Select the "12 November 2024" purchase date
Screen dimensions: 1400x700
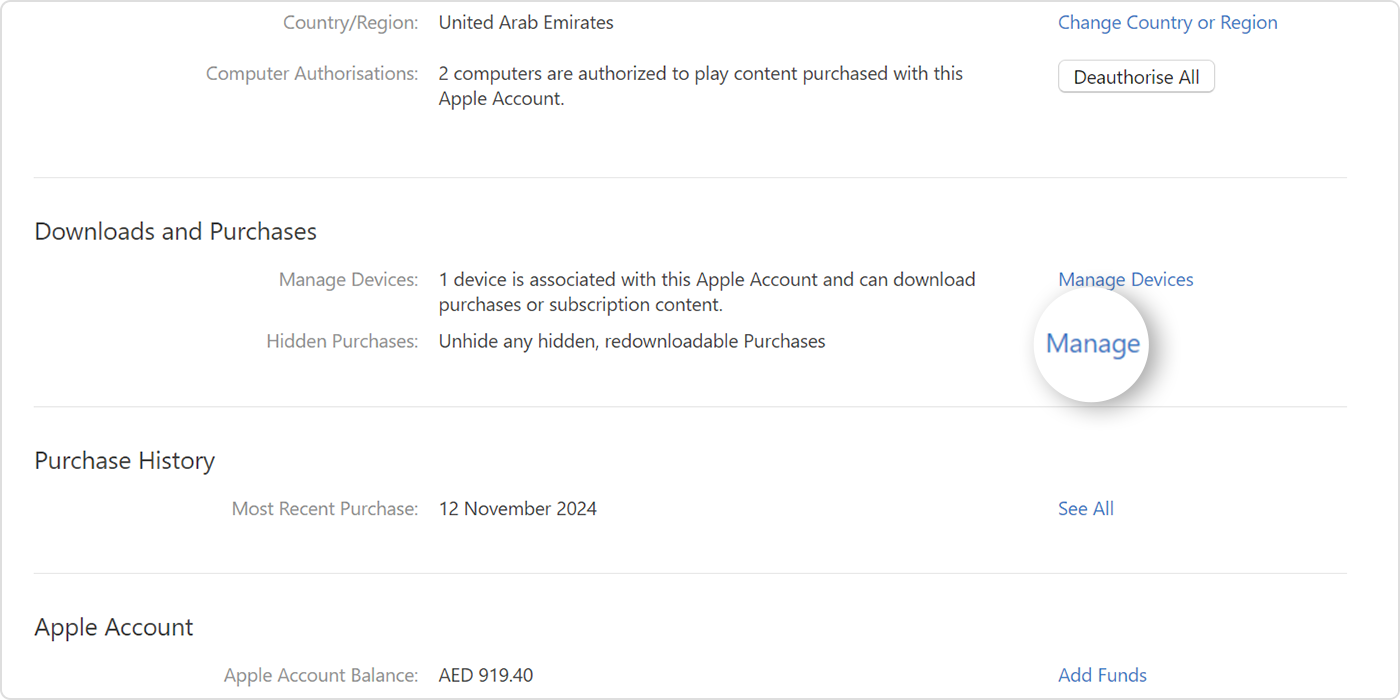pos(517,508)
